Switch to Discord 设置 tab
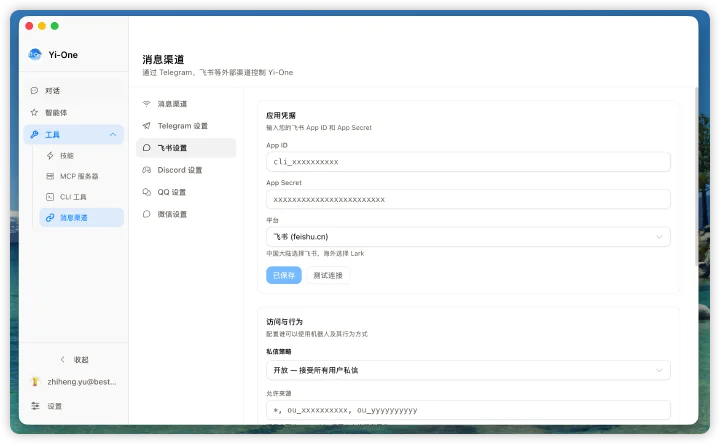Image resolution: width=720 pixels, height=444 pixels. pos(186,170)
